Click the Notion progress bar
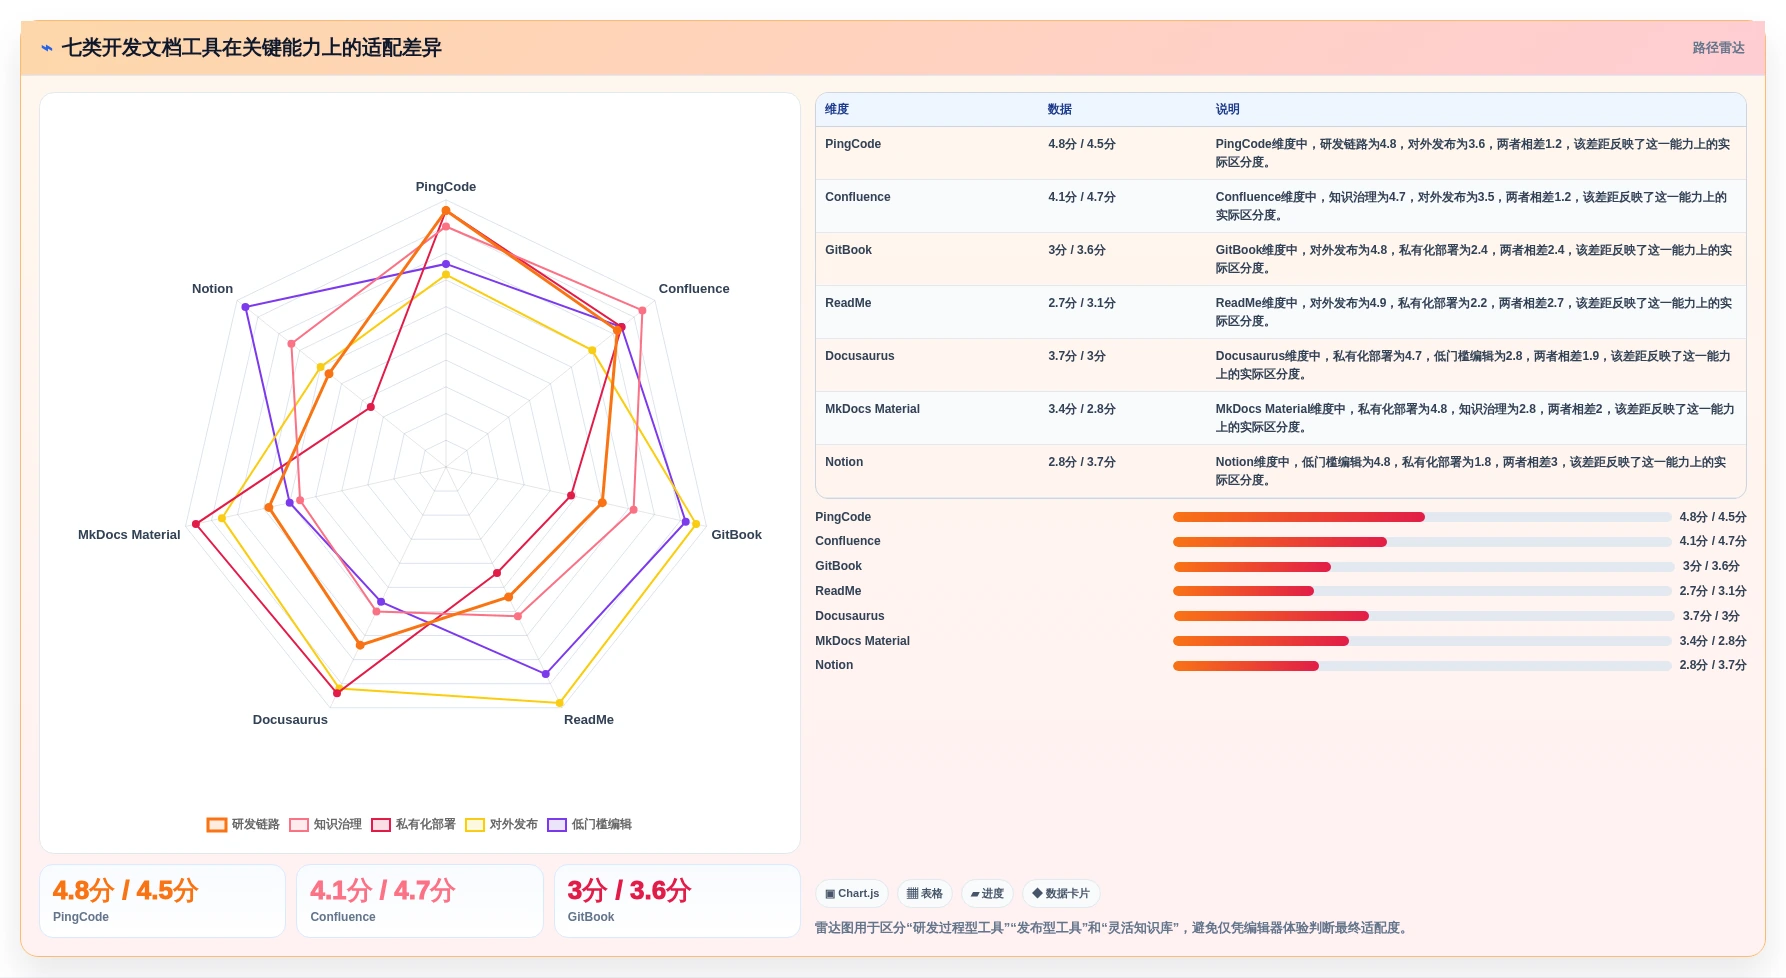Viewport: 1786px width, 978px height. (x=1422, y=666)
